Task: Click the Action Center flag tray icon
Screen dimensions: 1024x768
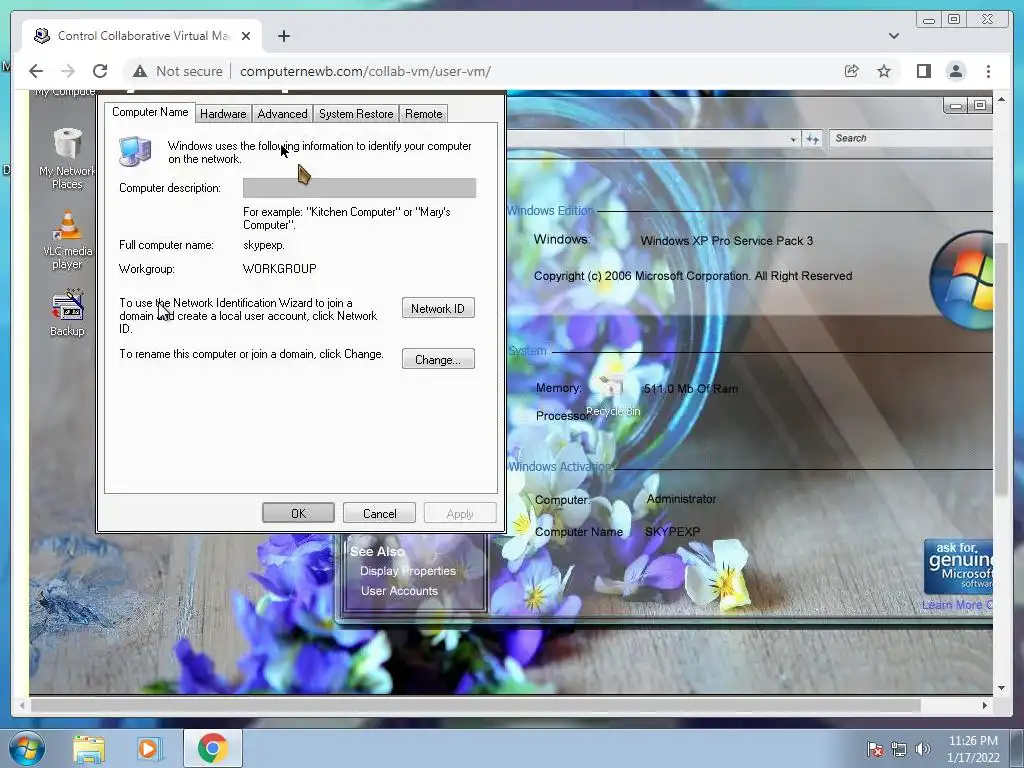Action: click(x=874, y=749)
